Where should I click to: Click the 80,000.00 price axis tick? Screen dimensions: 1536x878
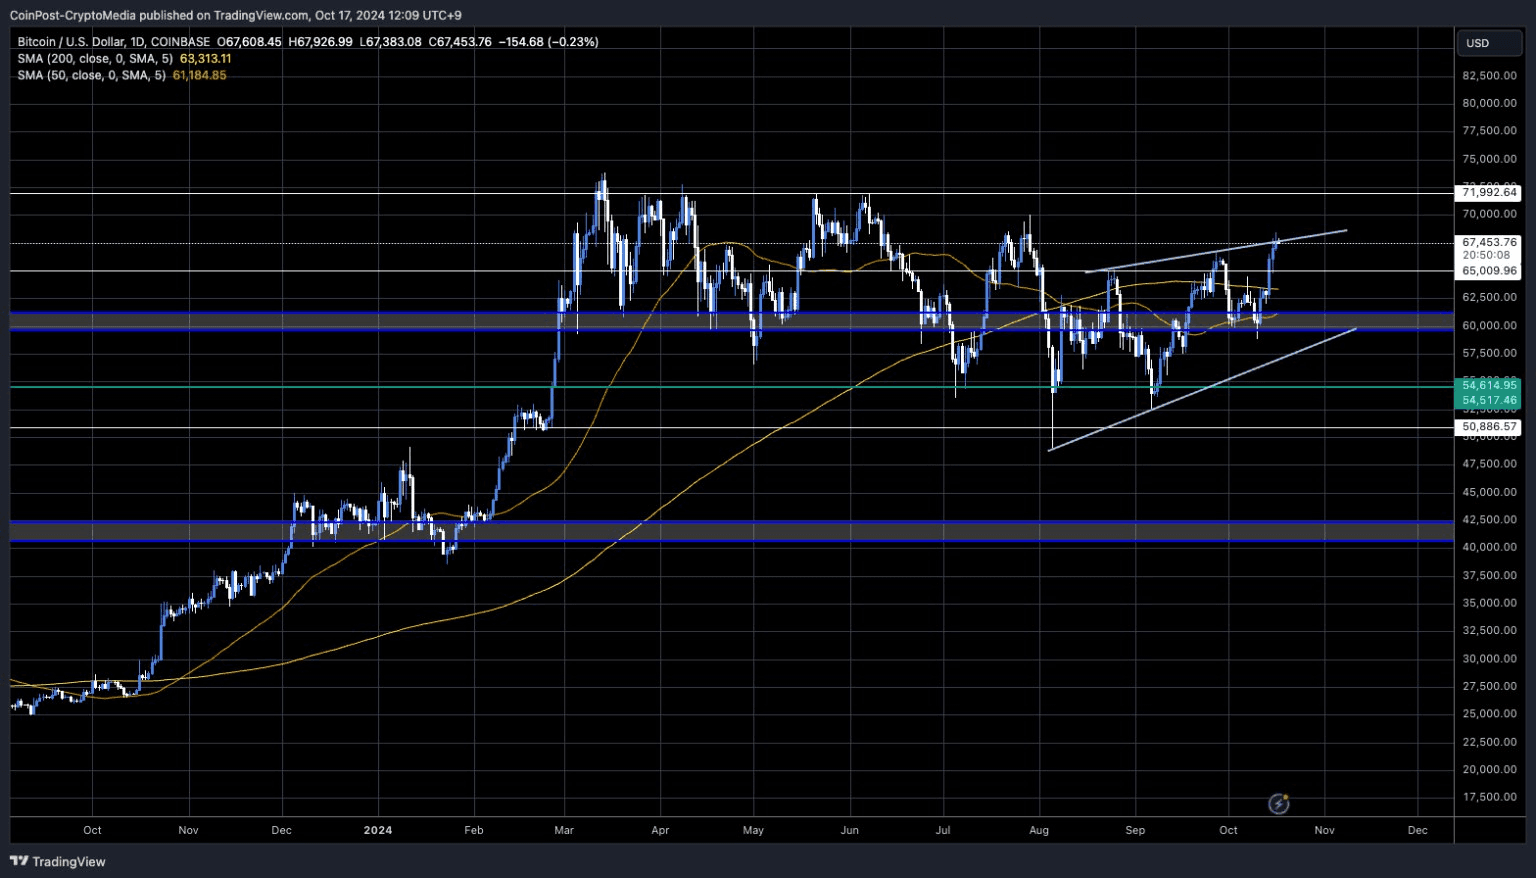(1490, 103)
